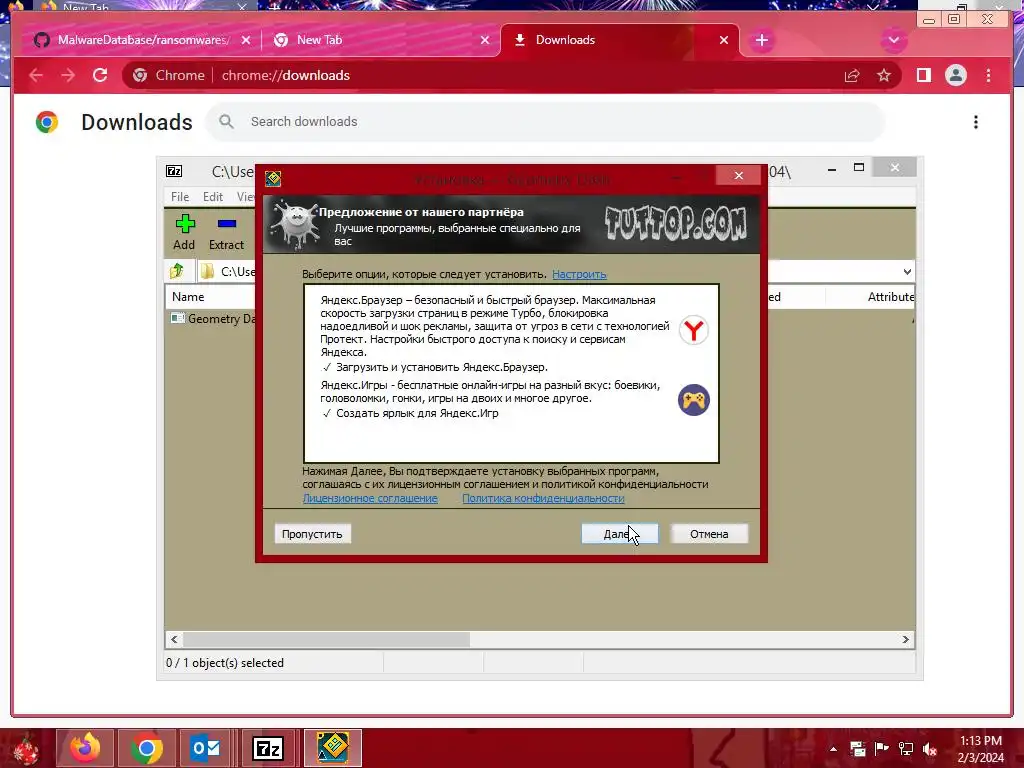1024x768 pixels.
Task: Click the Start button ornament
Action: pos(26,749)
